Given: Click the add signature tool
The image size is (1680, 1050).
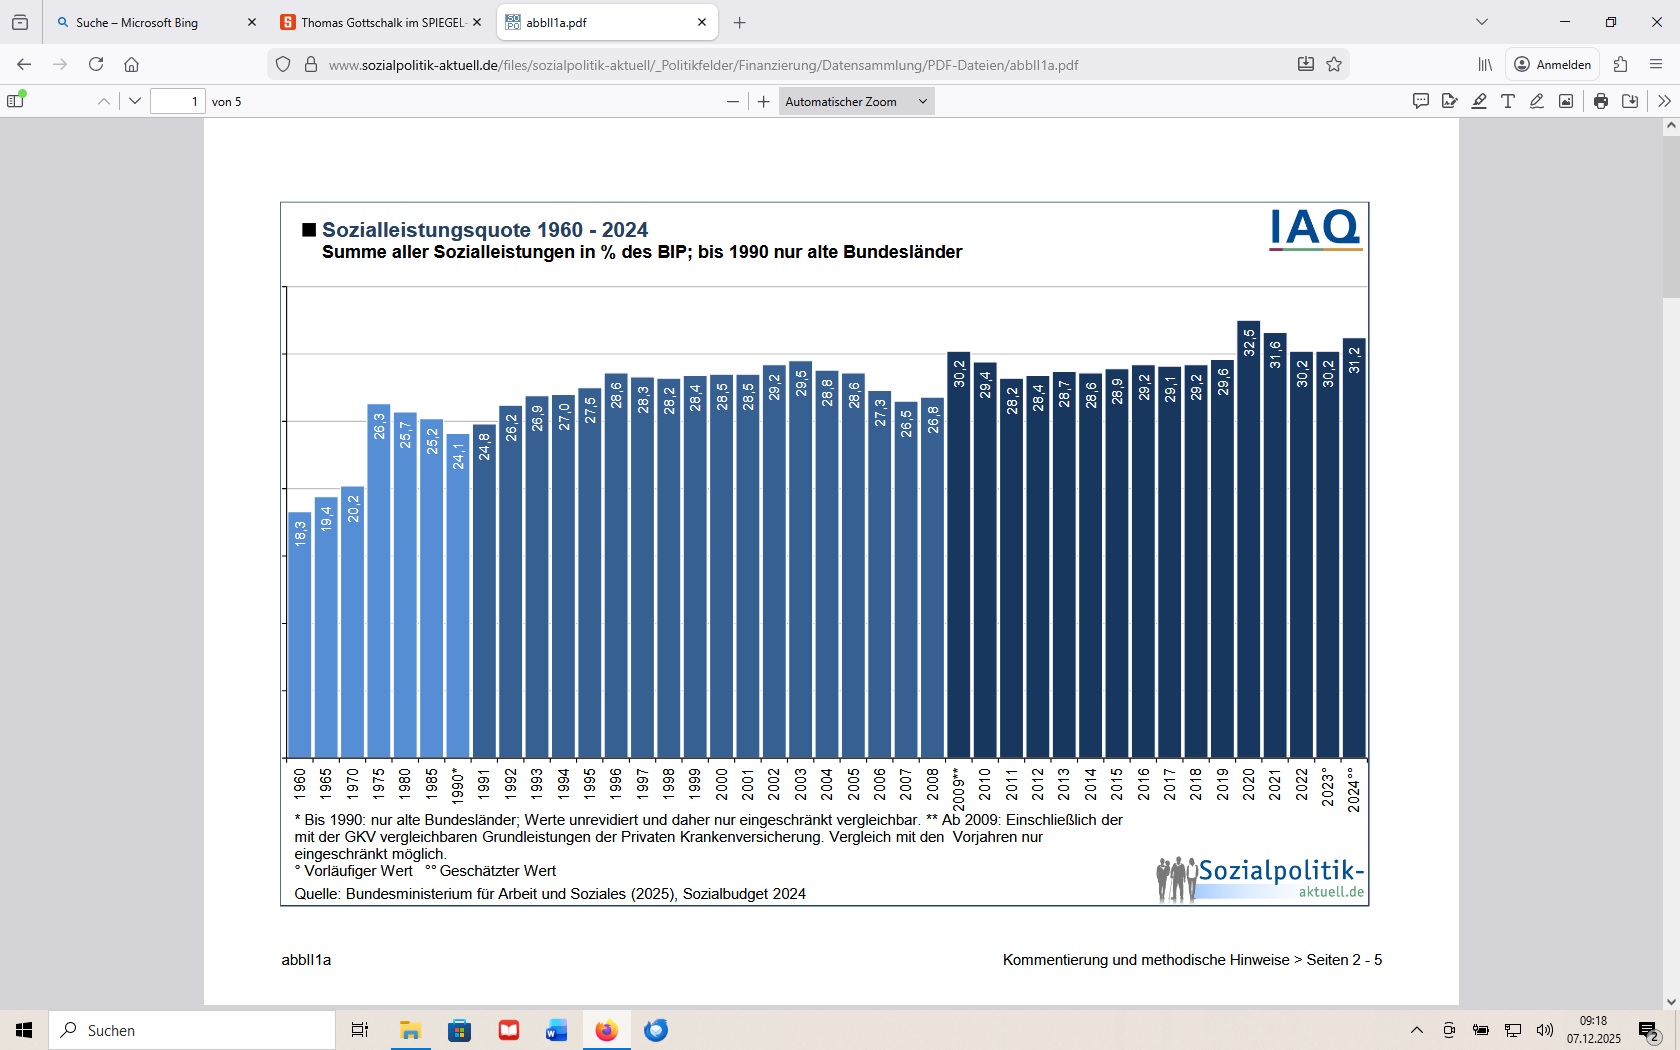Looking at the screenshot, I should (1449, 101).
